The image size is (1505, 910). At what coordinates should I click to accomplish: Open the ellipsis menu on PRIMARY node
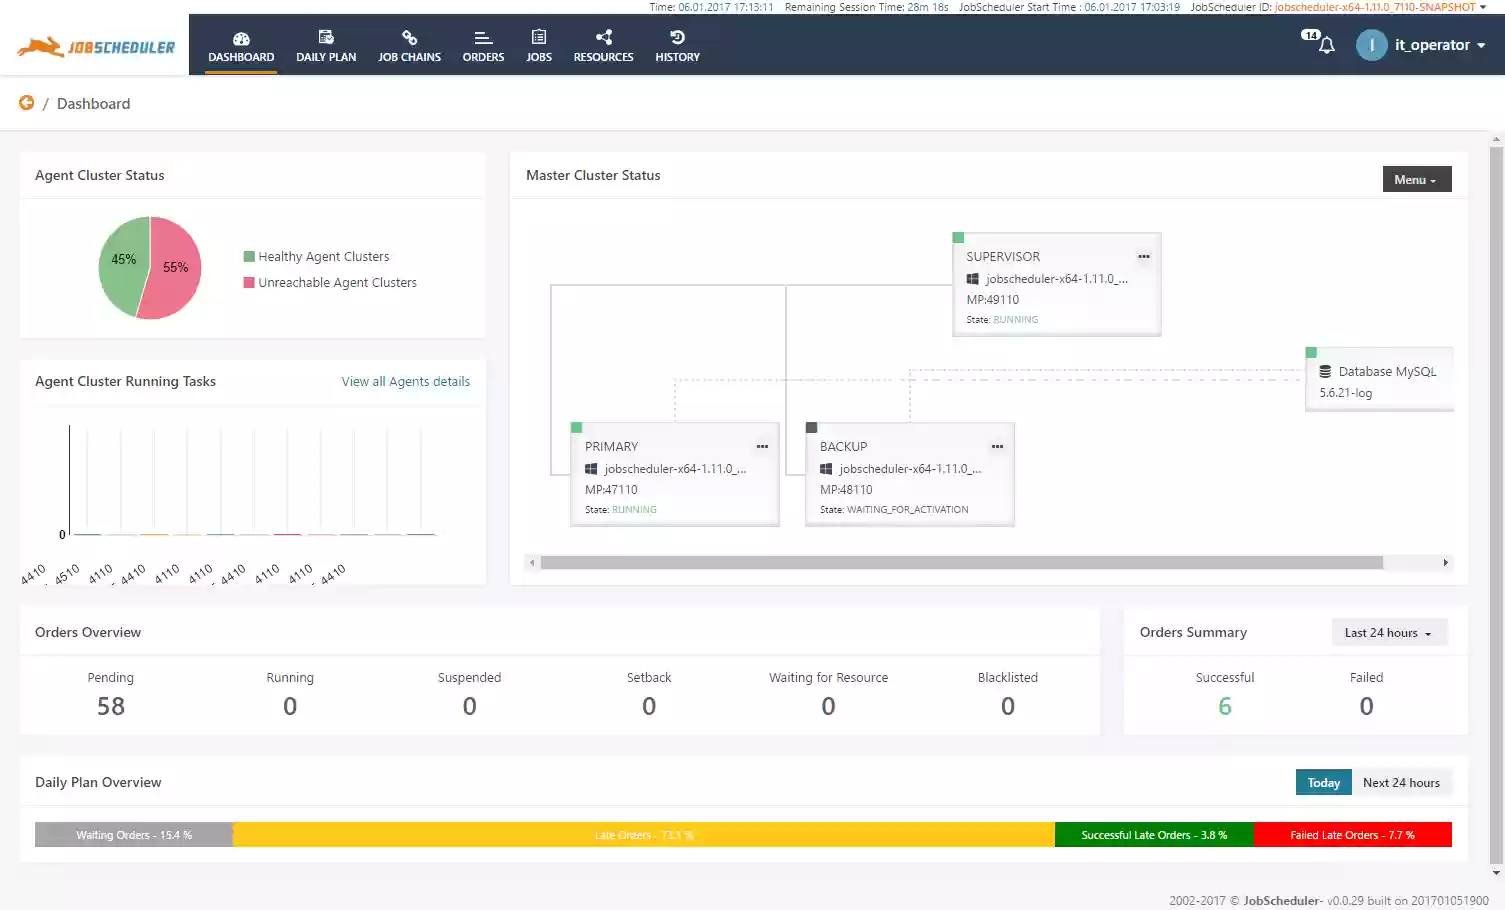pyautogui.click(x=761, y=446)
